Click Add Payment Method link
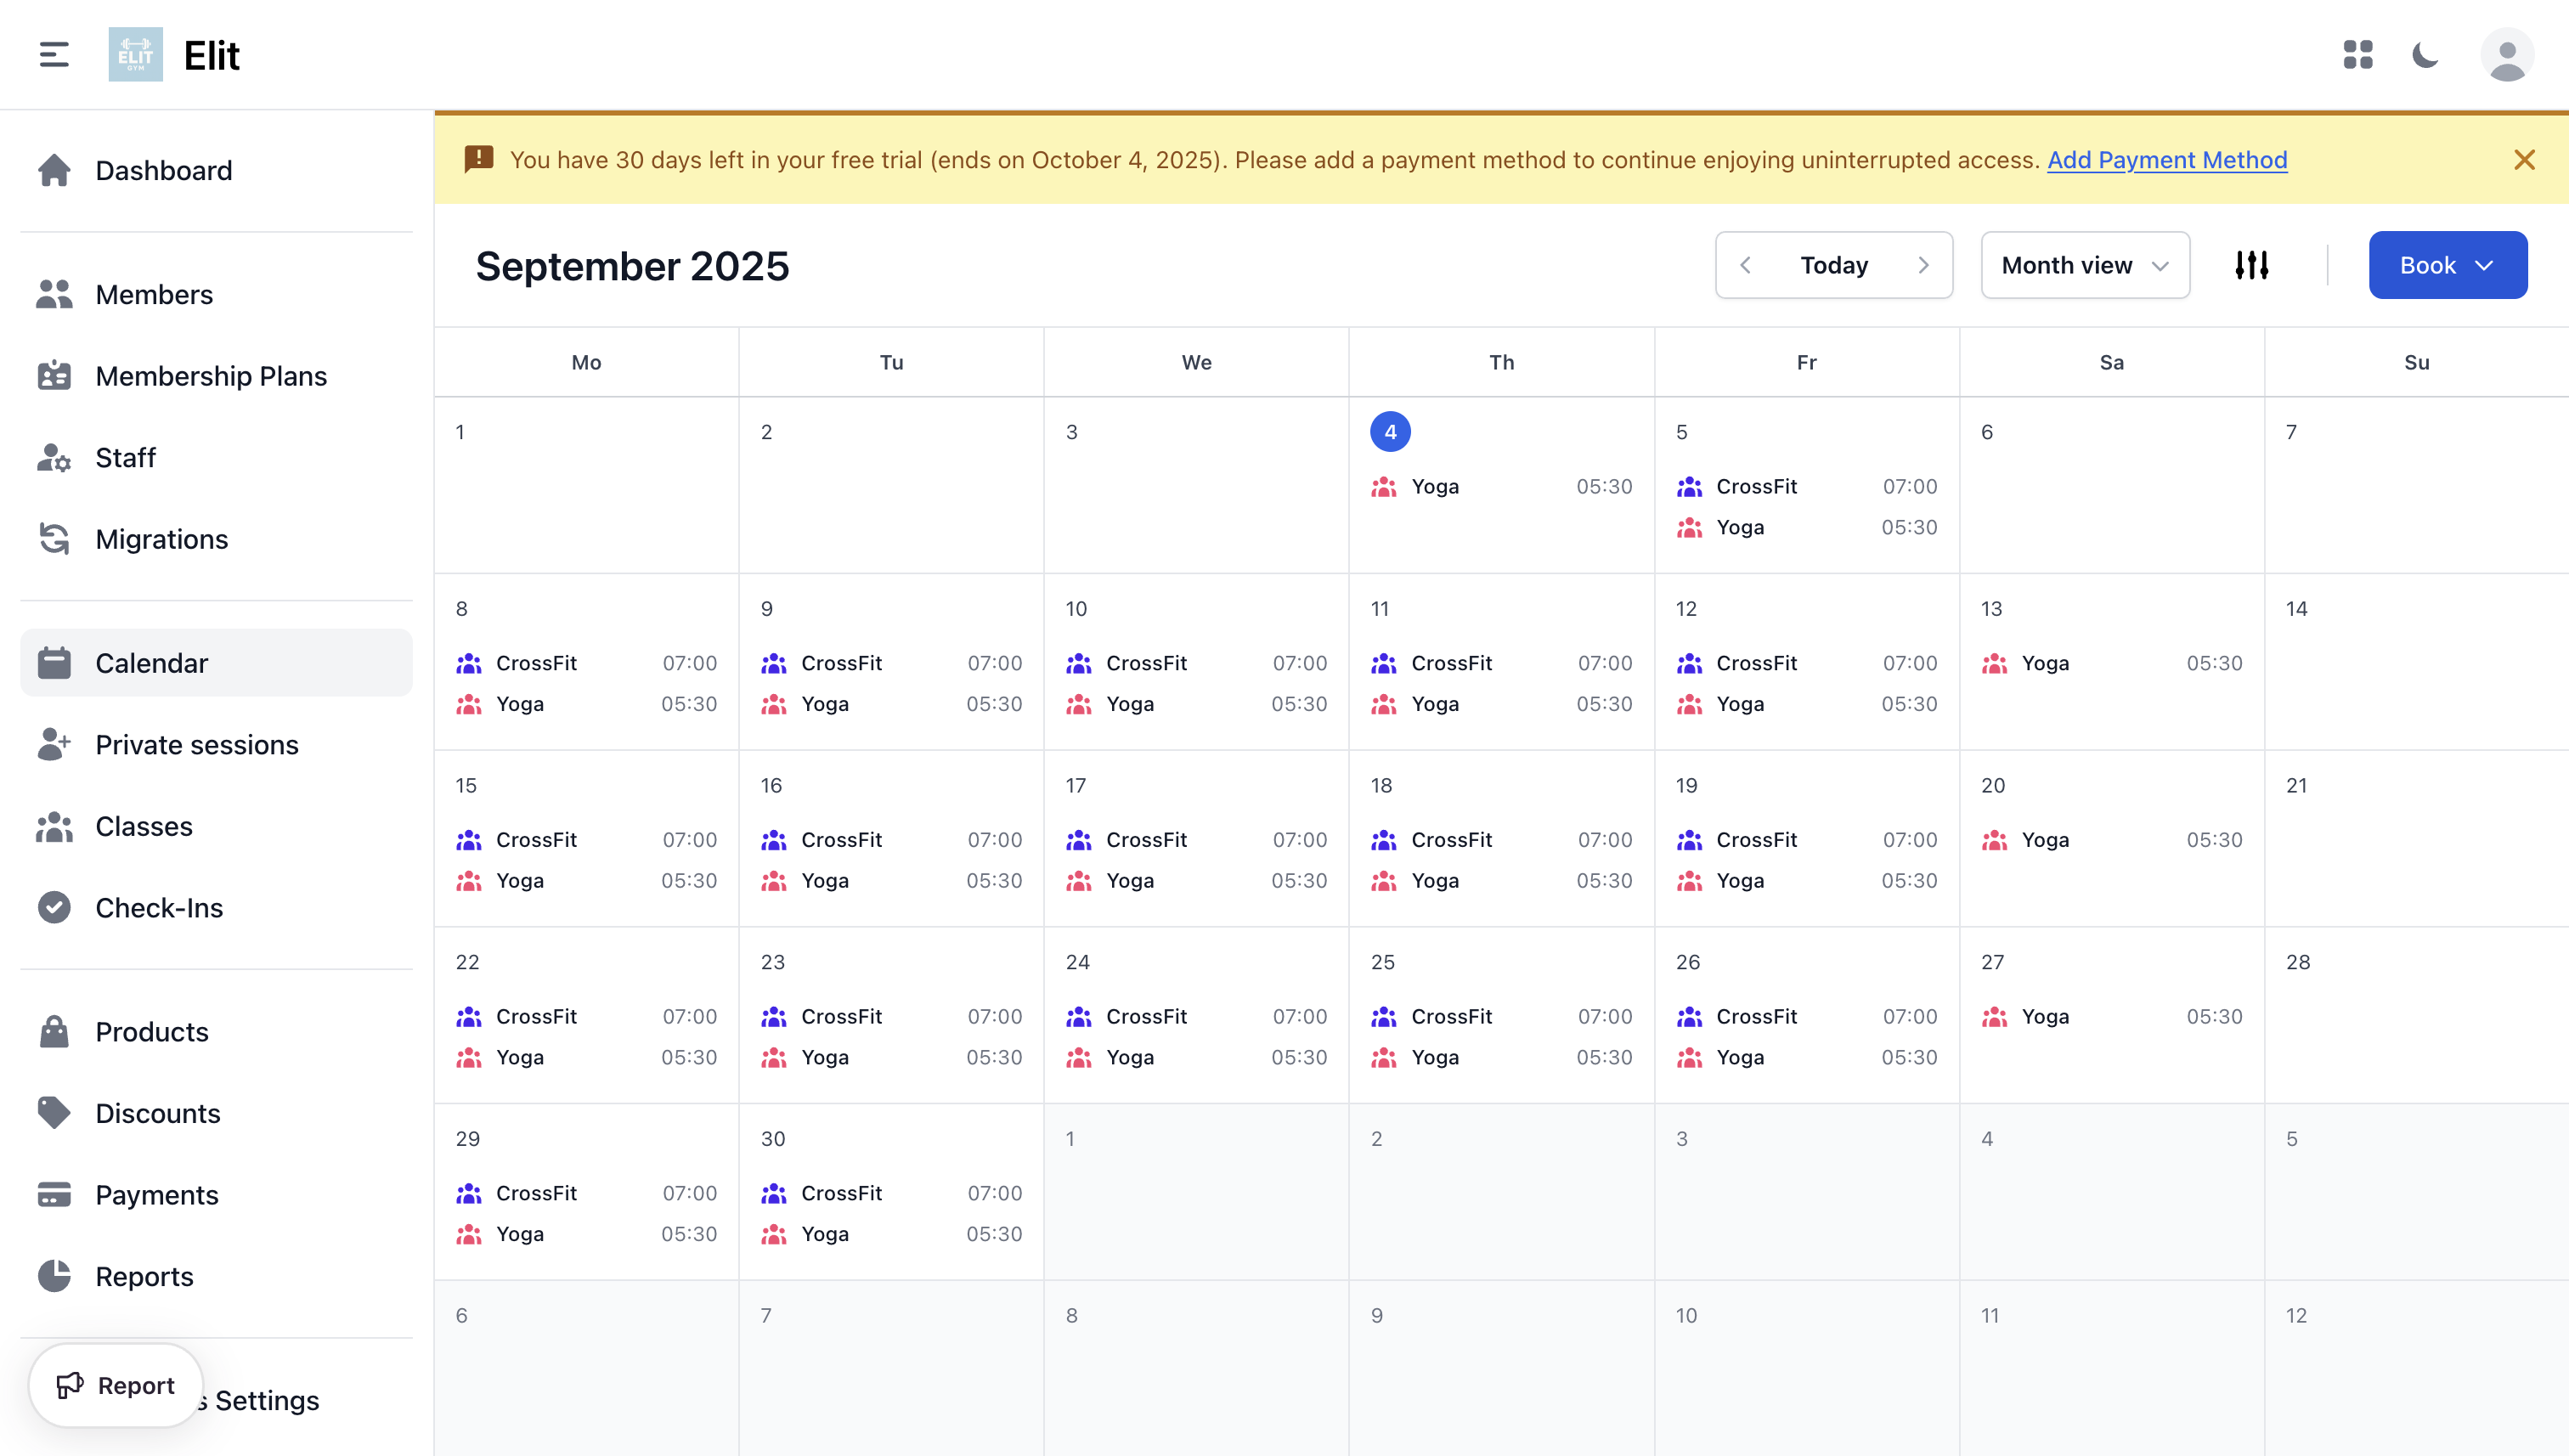 click(2166, 160)
